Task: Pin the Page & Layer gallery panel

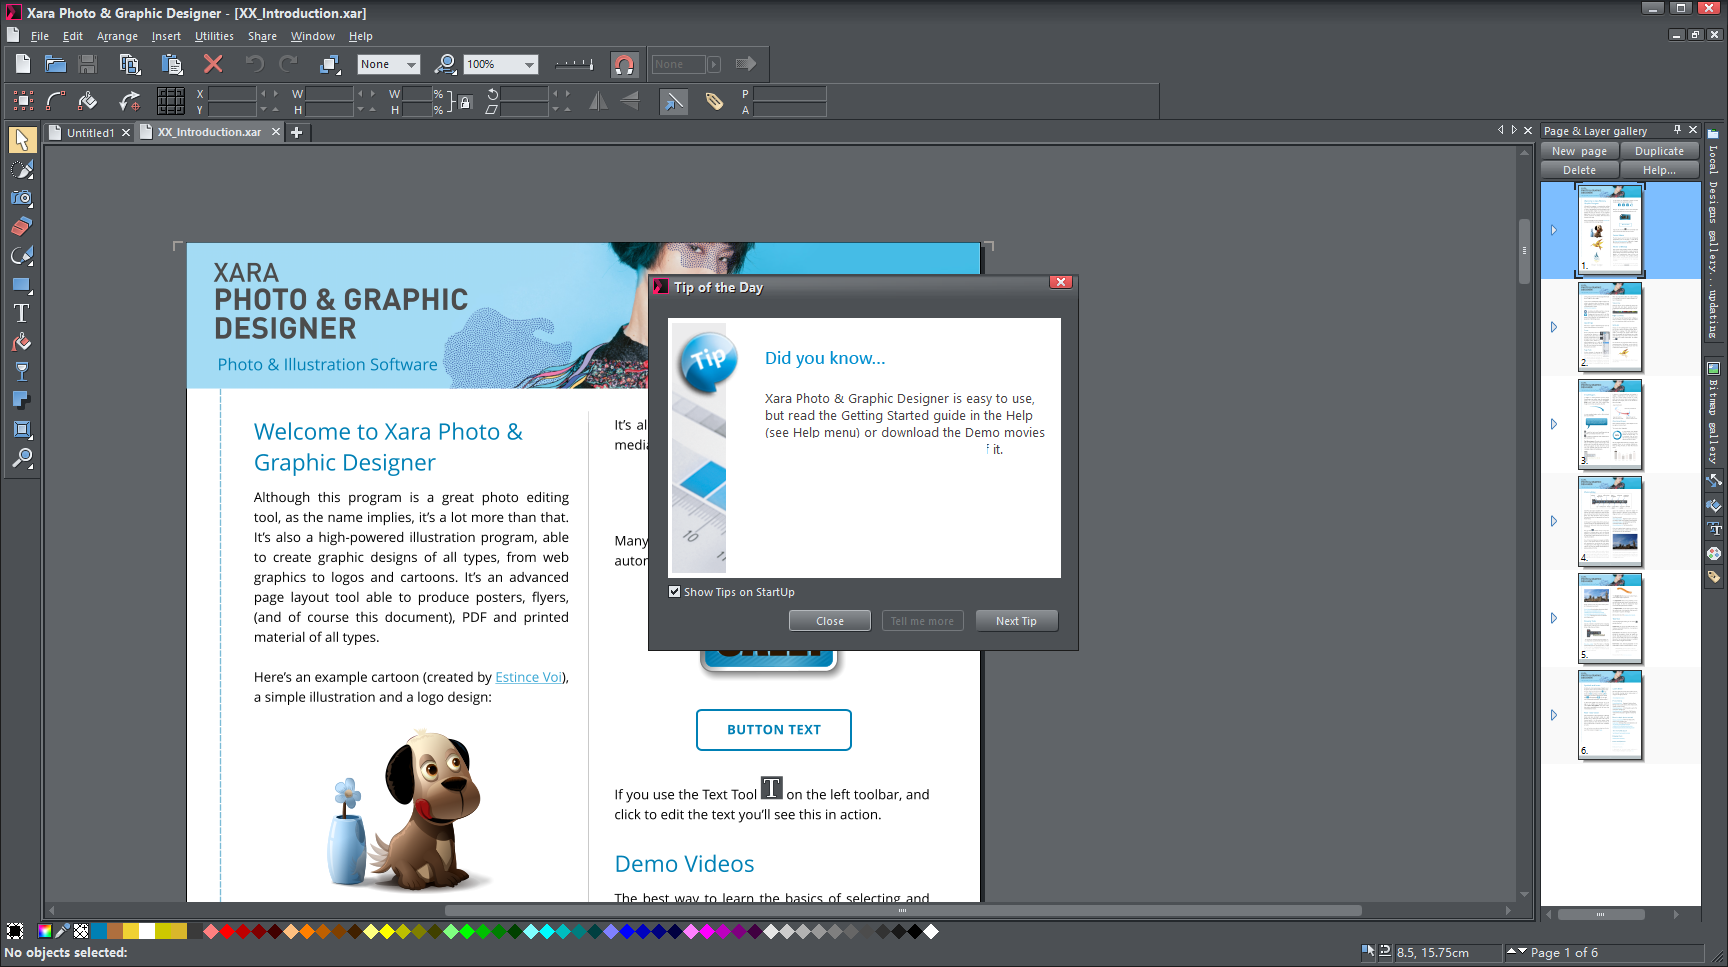Action: point(1678,130)
